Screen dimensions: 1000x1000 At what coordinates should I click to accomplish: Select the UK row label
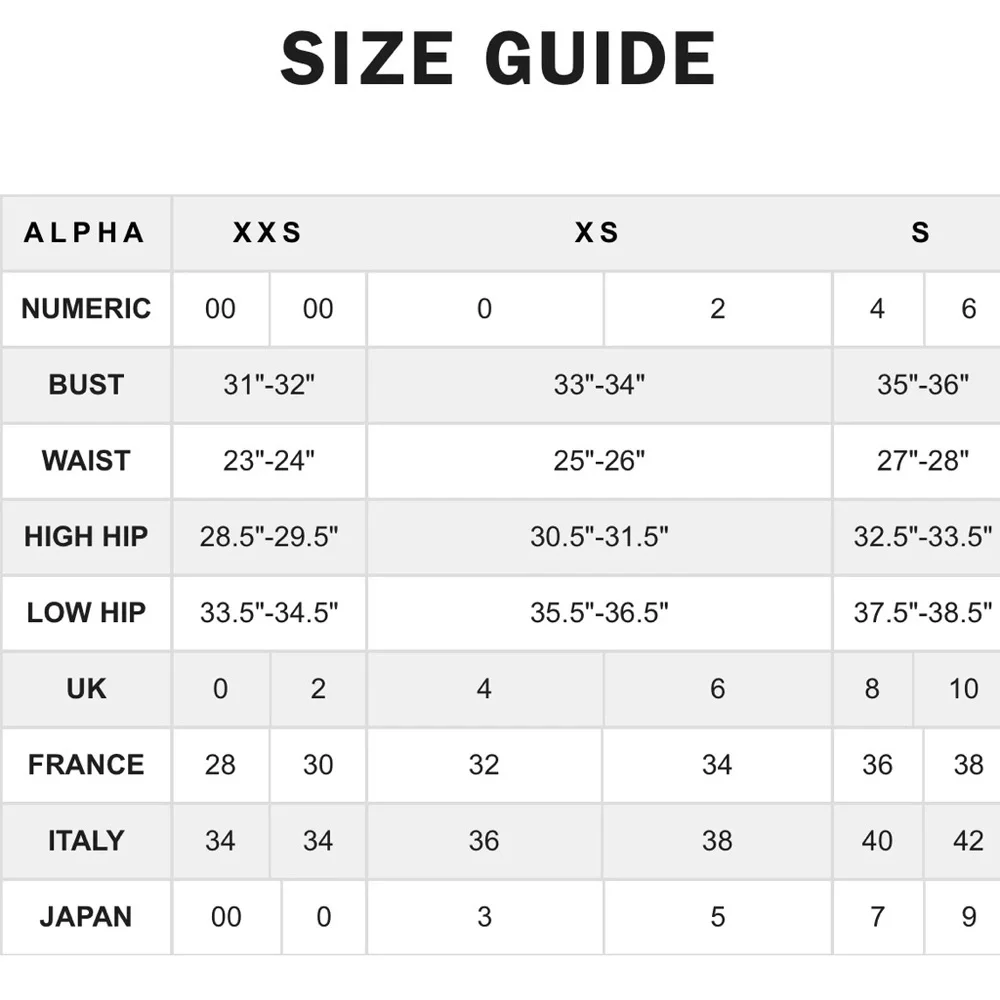[86, 689]
